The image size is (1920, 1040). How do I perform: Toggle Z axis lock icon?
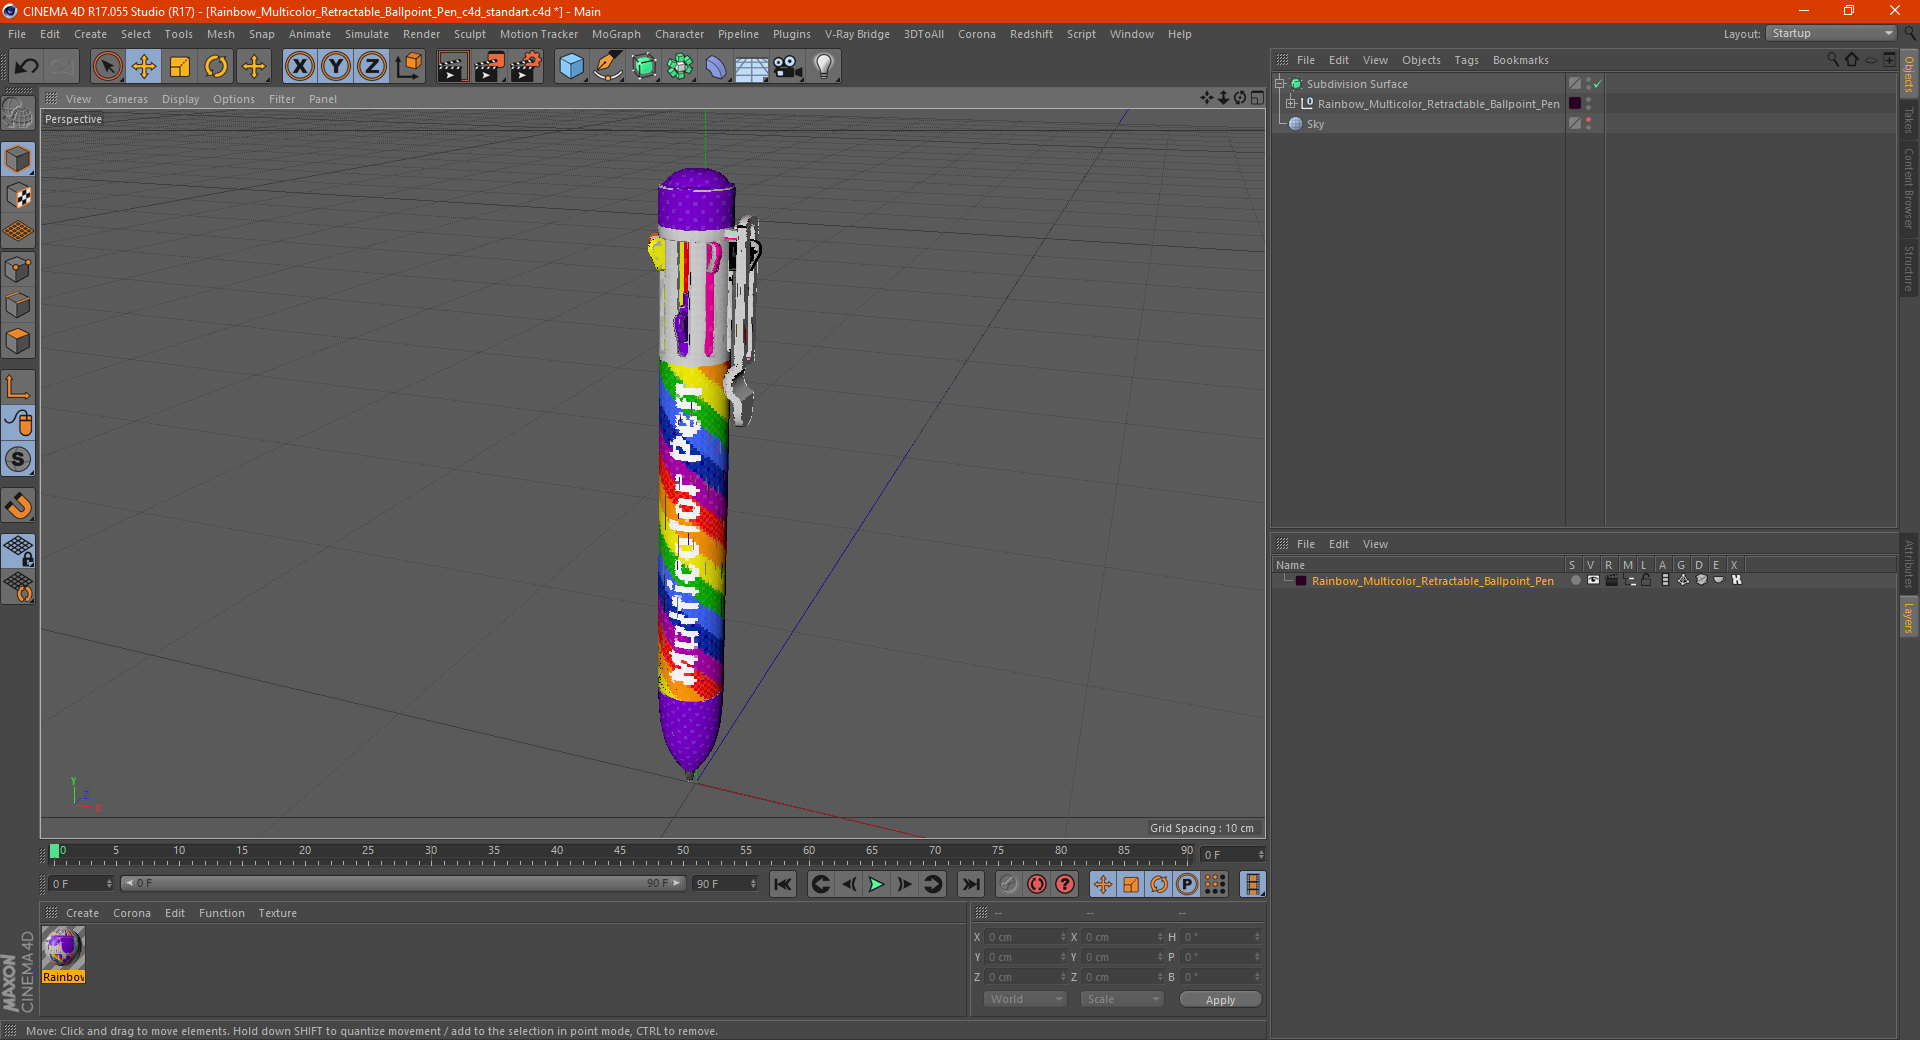pos(372,67)
